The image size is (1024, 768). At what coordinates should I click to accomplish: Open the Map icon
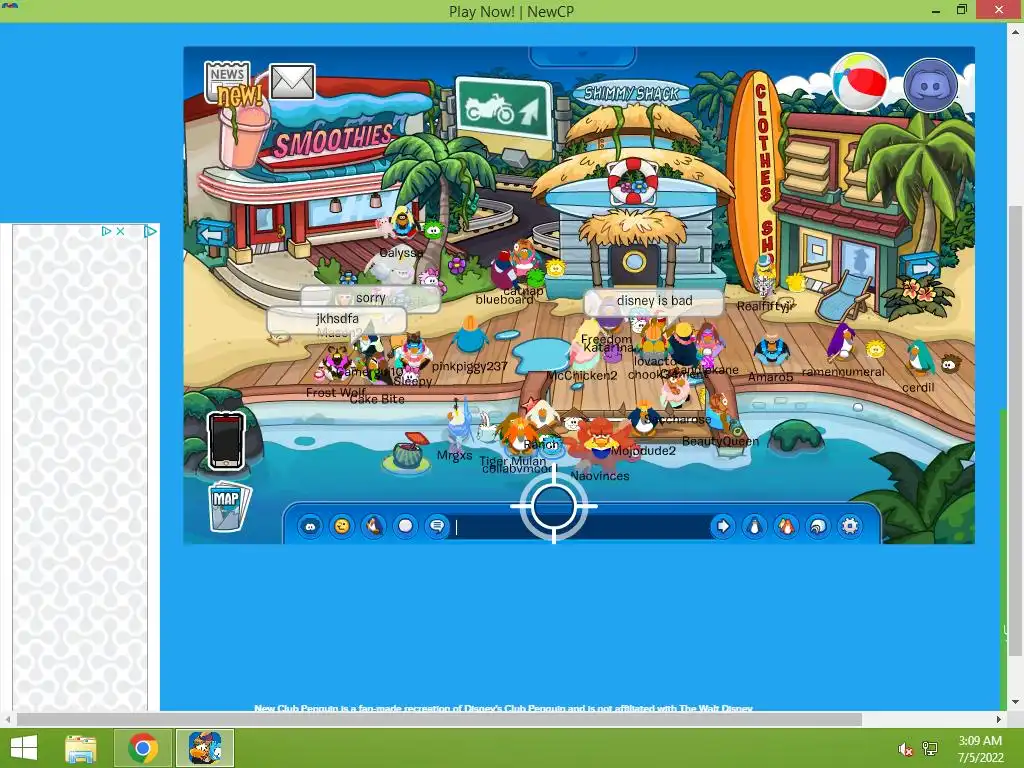point(229,505)
